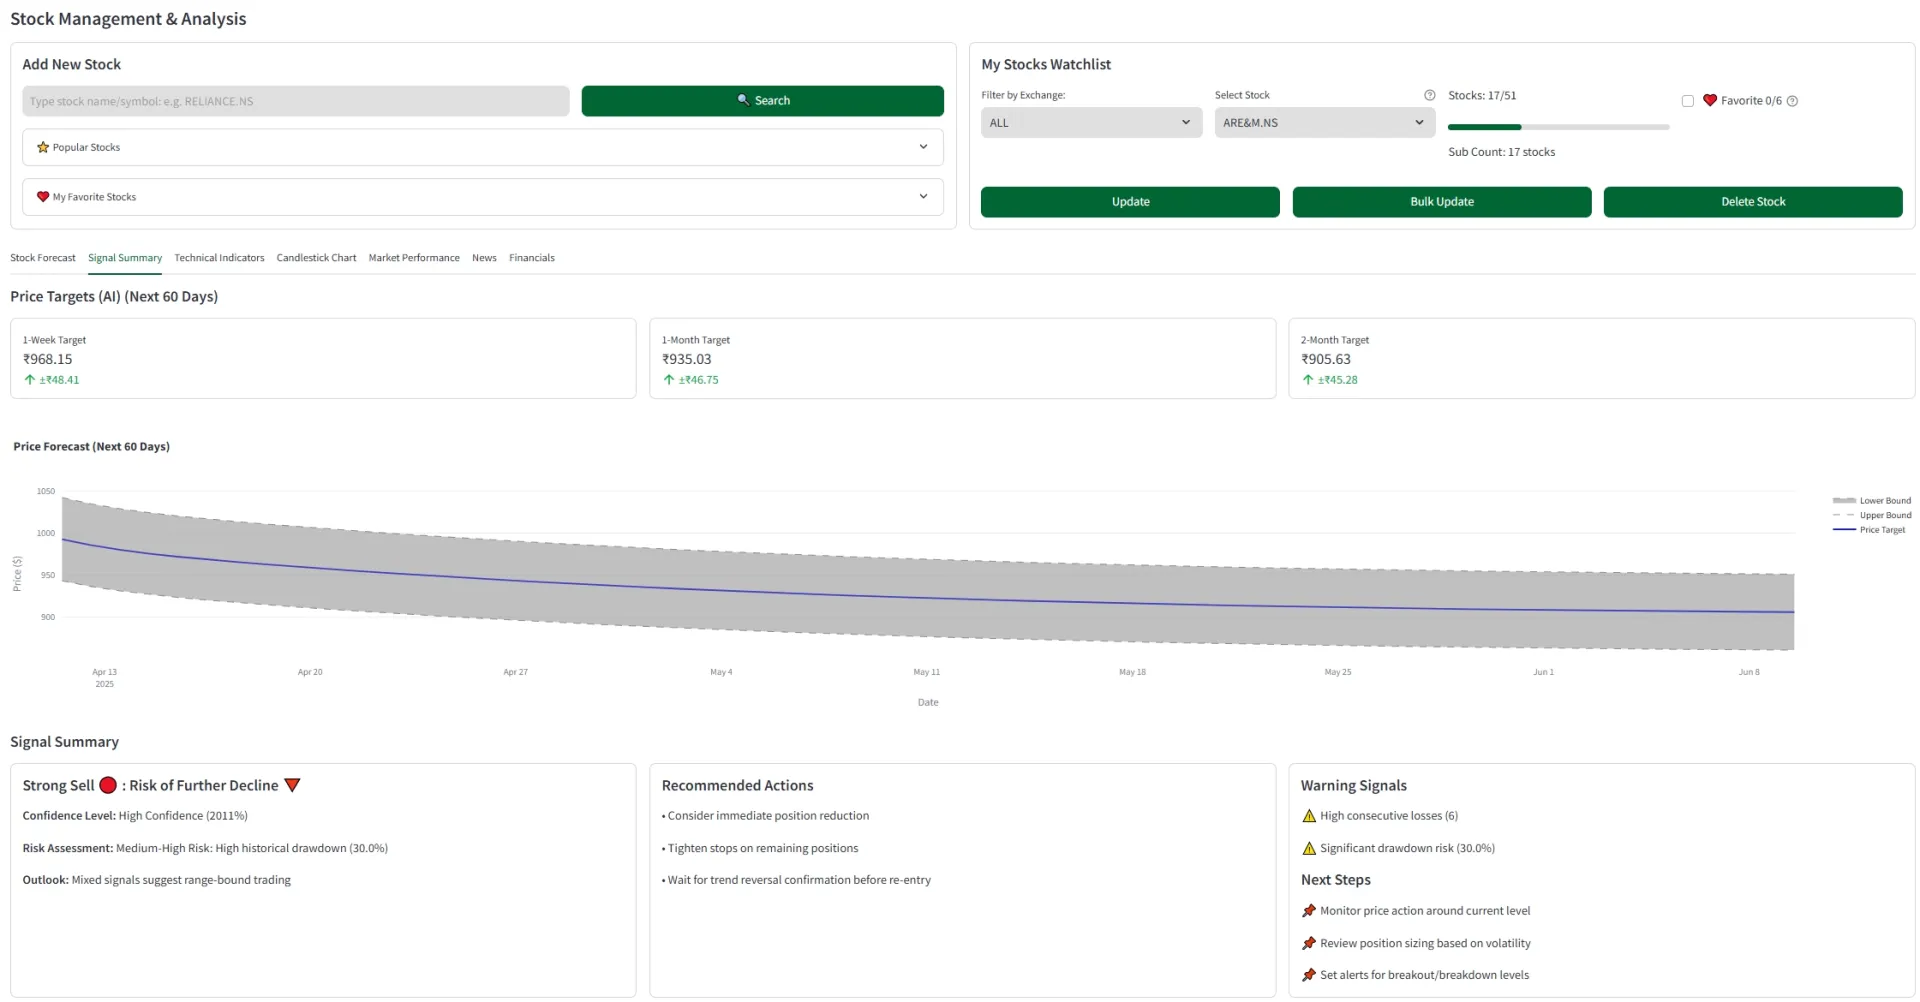
Task: Click the help icon beside Favorite 0/6
Action: tap(1792, 101)
